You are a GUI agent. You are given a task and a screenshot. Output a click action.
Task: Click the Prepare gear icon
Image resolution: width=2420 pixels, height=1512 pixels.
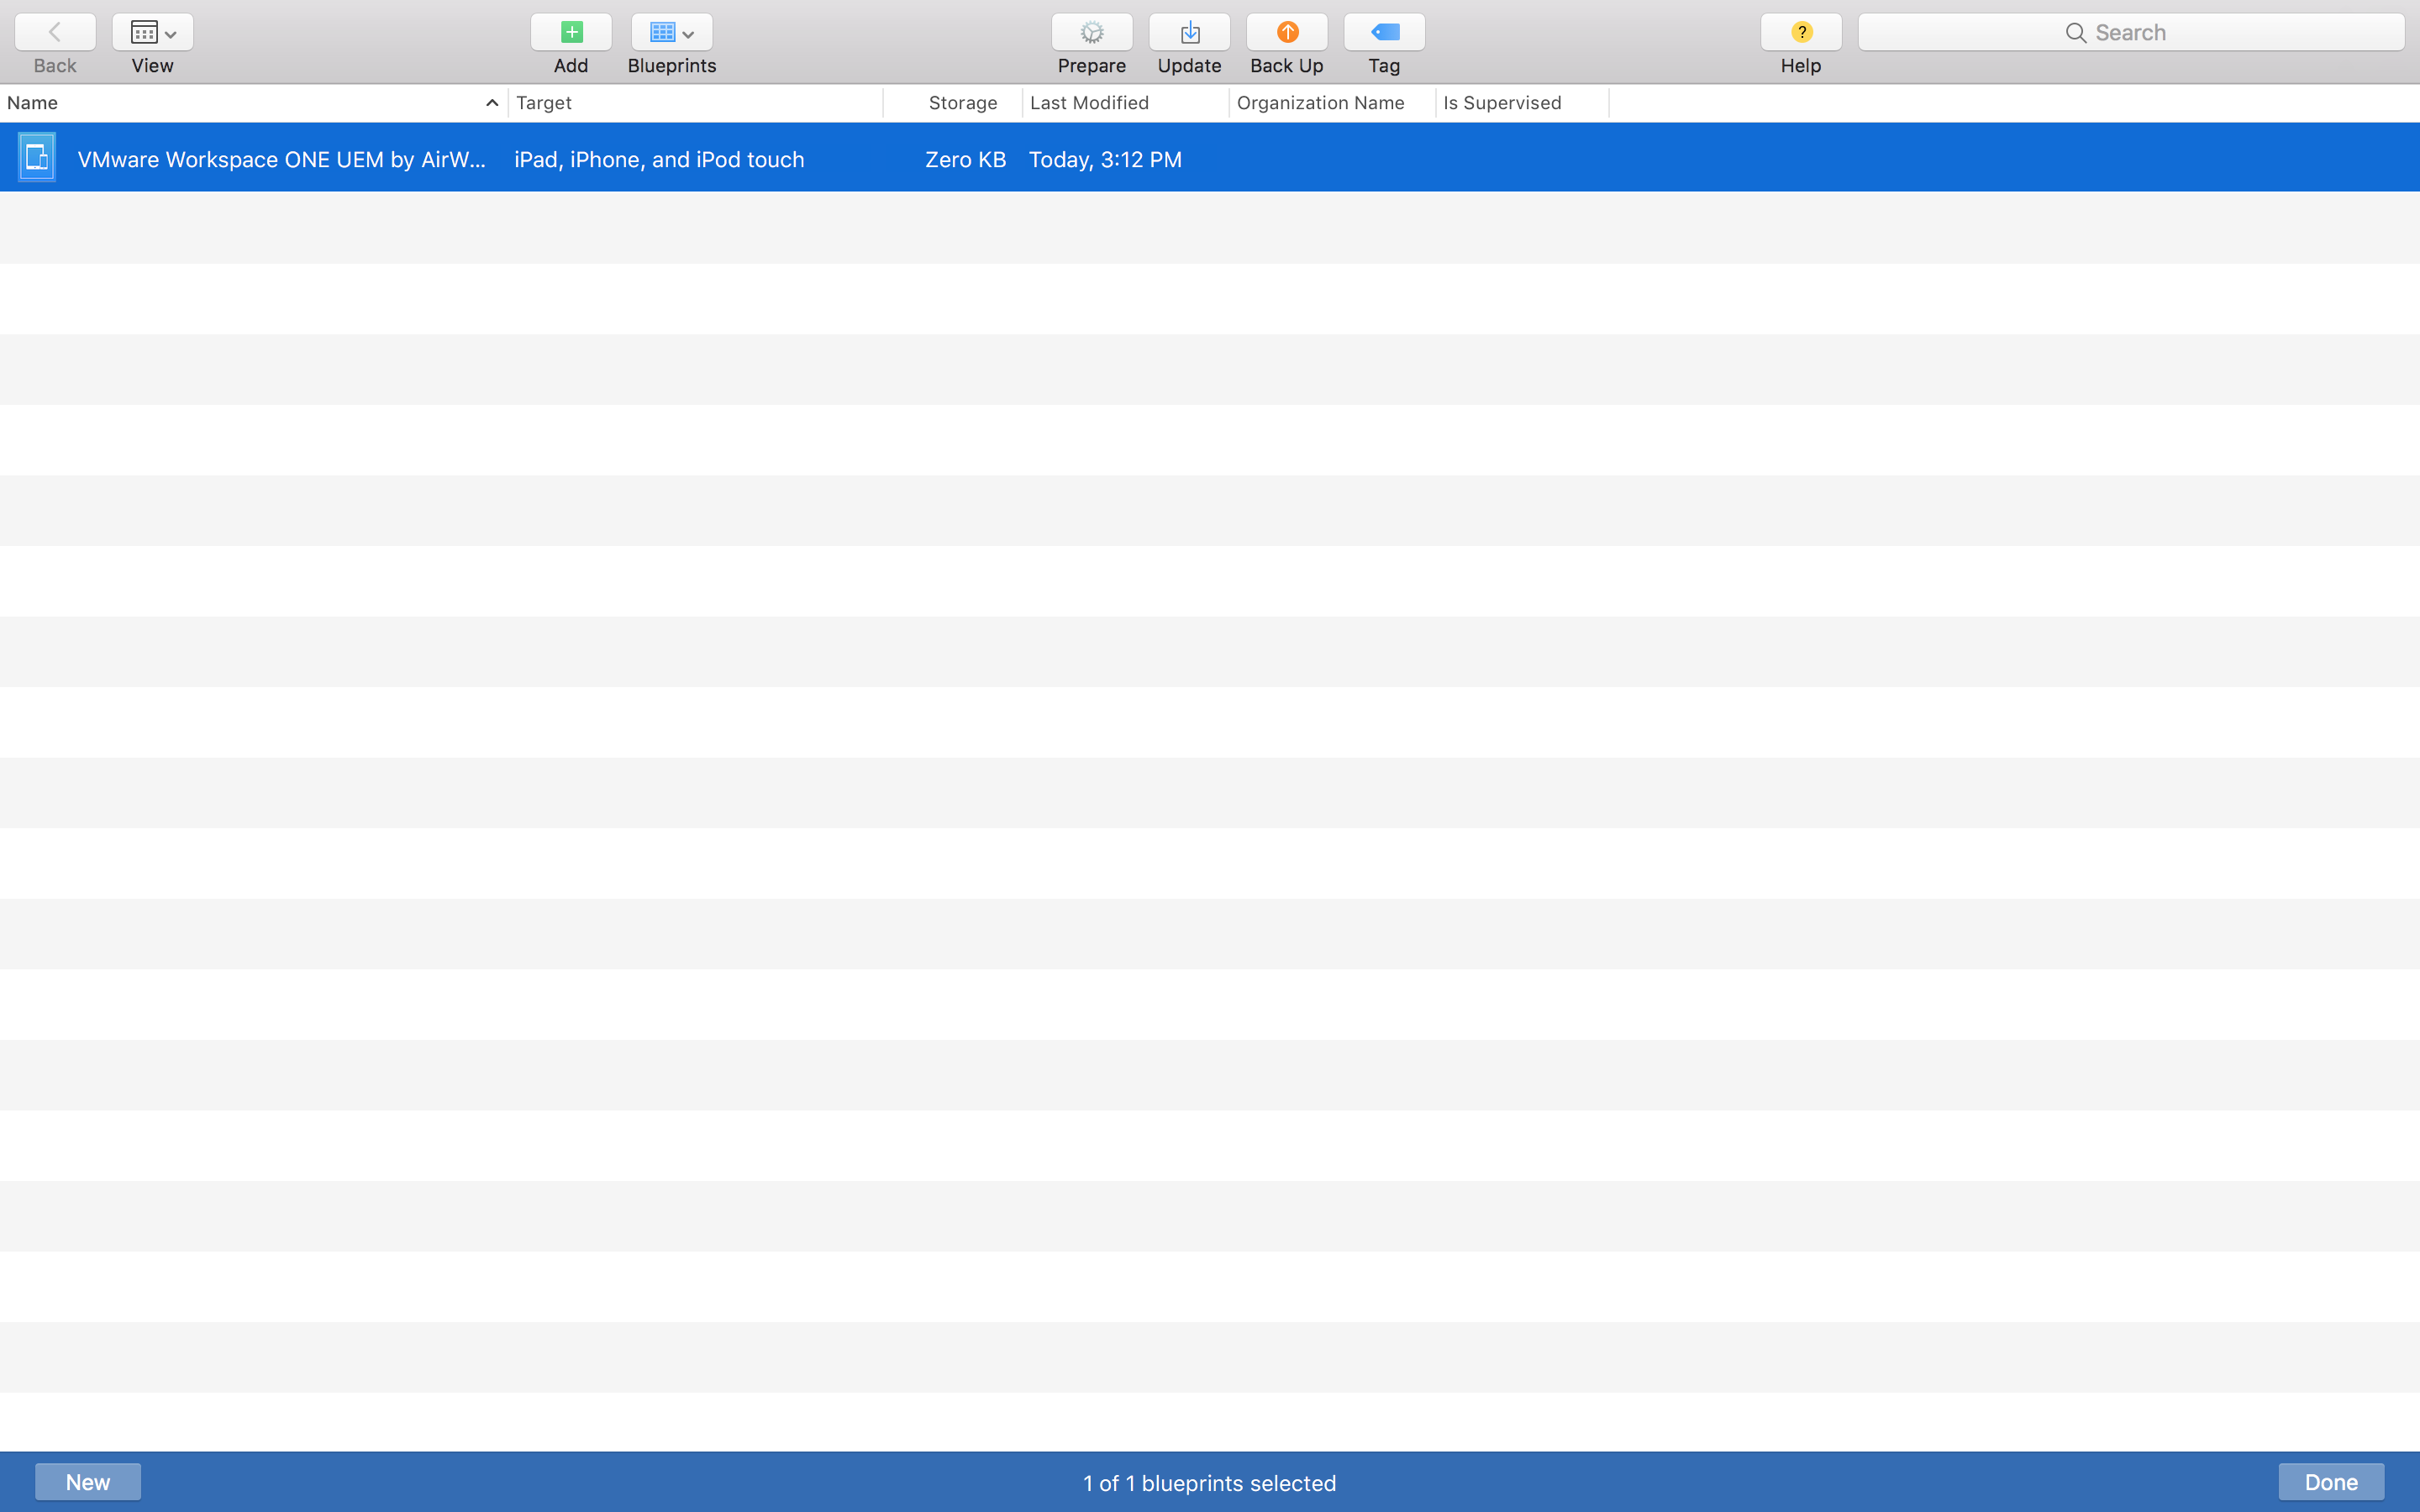click(1091, 32)
